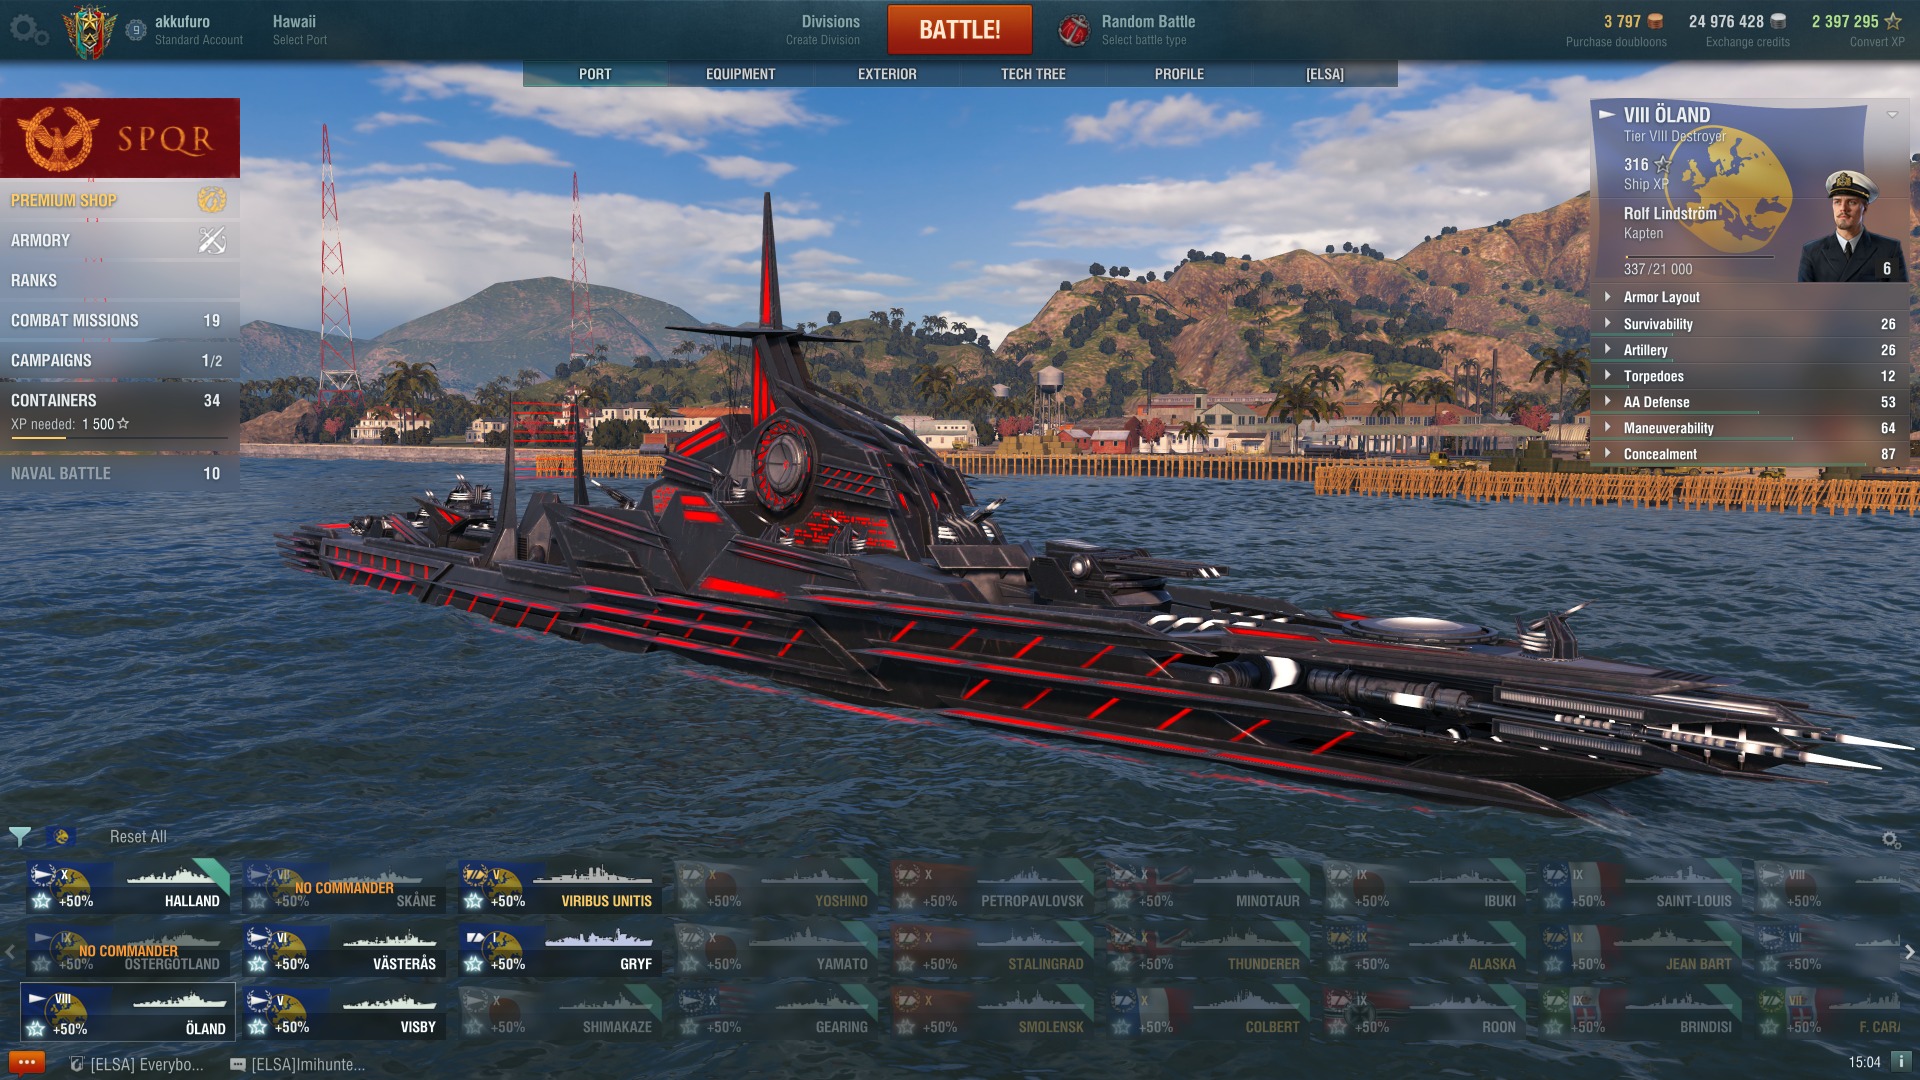
Task: Expand the Torpedoes parameters section
Action: 1750,376
